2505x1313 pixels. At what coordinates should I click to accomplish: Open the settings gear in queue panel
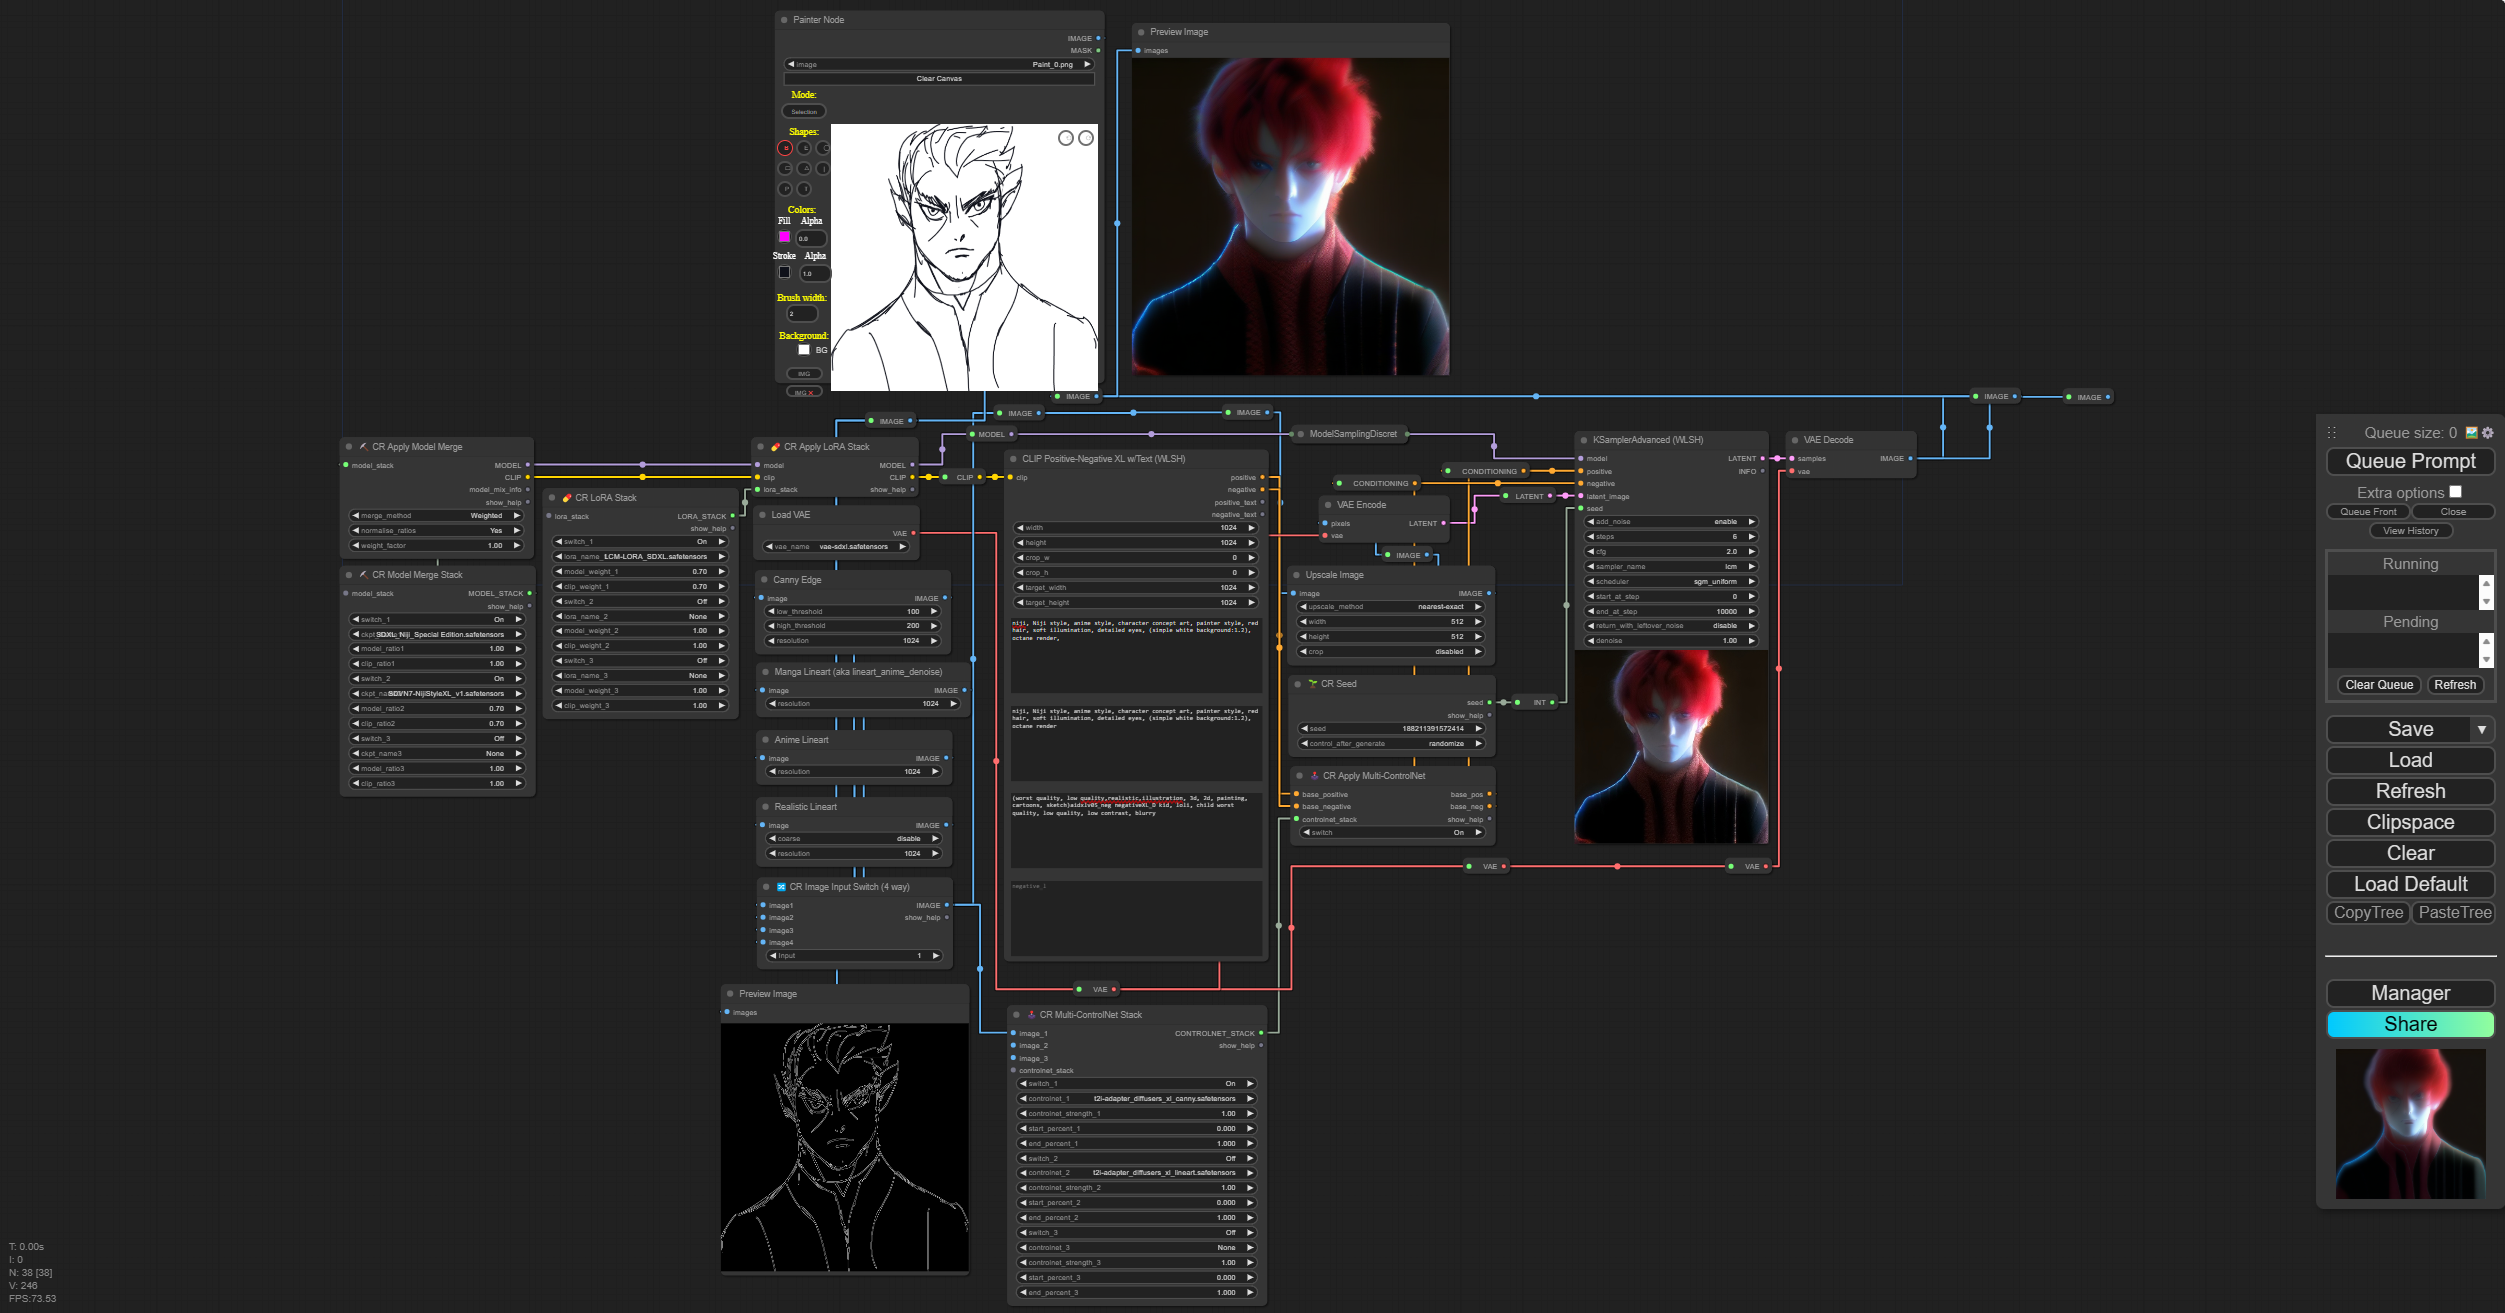click(2488, 433)
